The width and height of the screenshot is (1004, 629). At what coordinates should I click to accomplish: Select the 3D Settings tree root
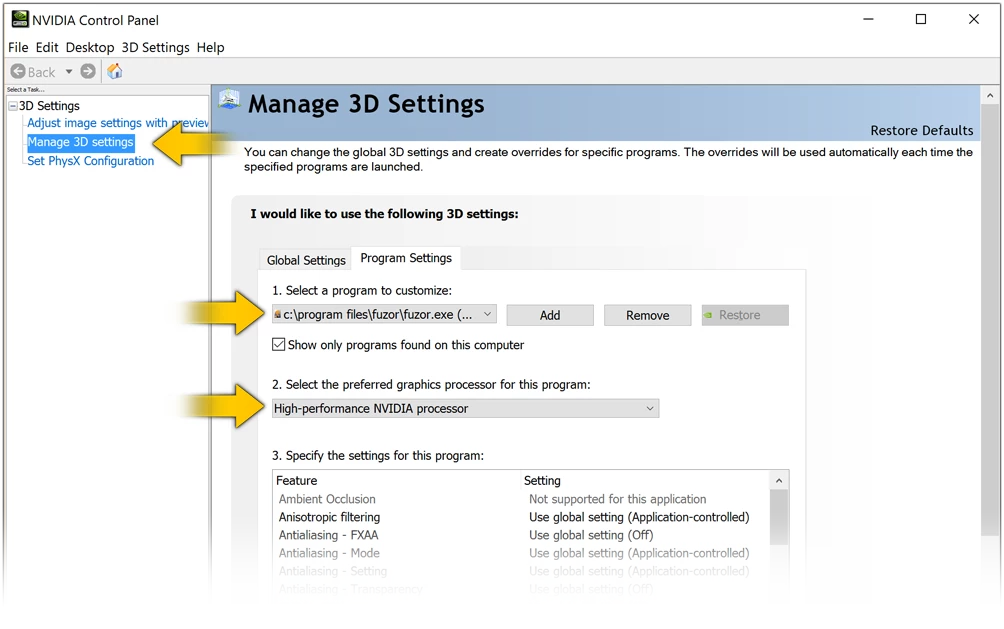pos(49,106)
